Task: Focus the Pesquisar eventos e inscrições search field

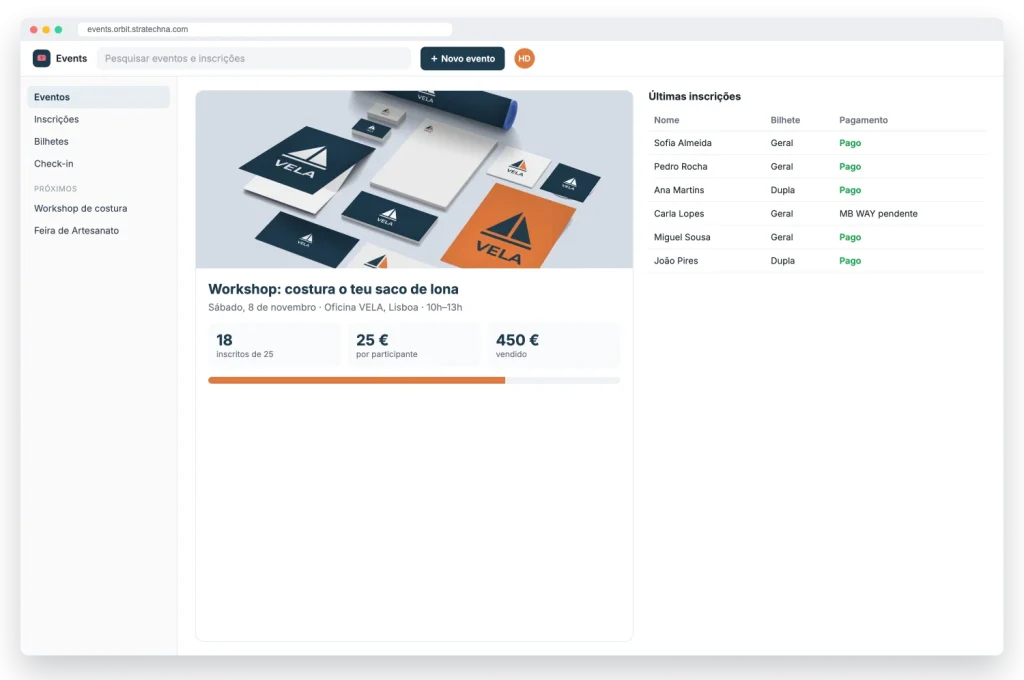Action: click(x=254, y=58)
